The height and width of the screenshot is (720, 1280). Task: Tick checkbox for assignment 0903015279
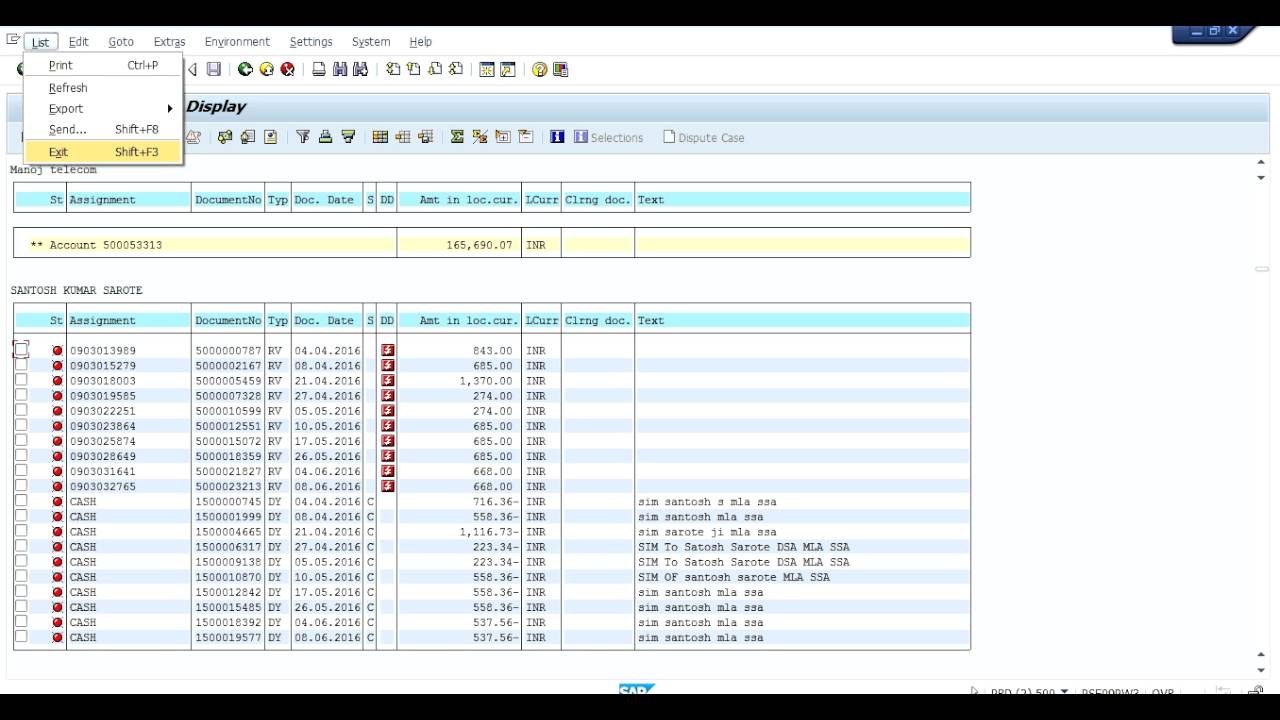pos(21,365)
